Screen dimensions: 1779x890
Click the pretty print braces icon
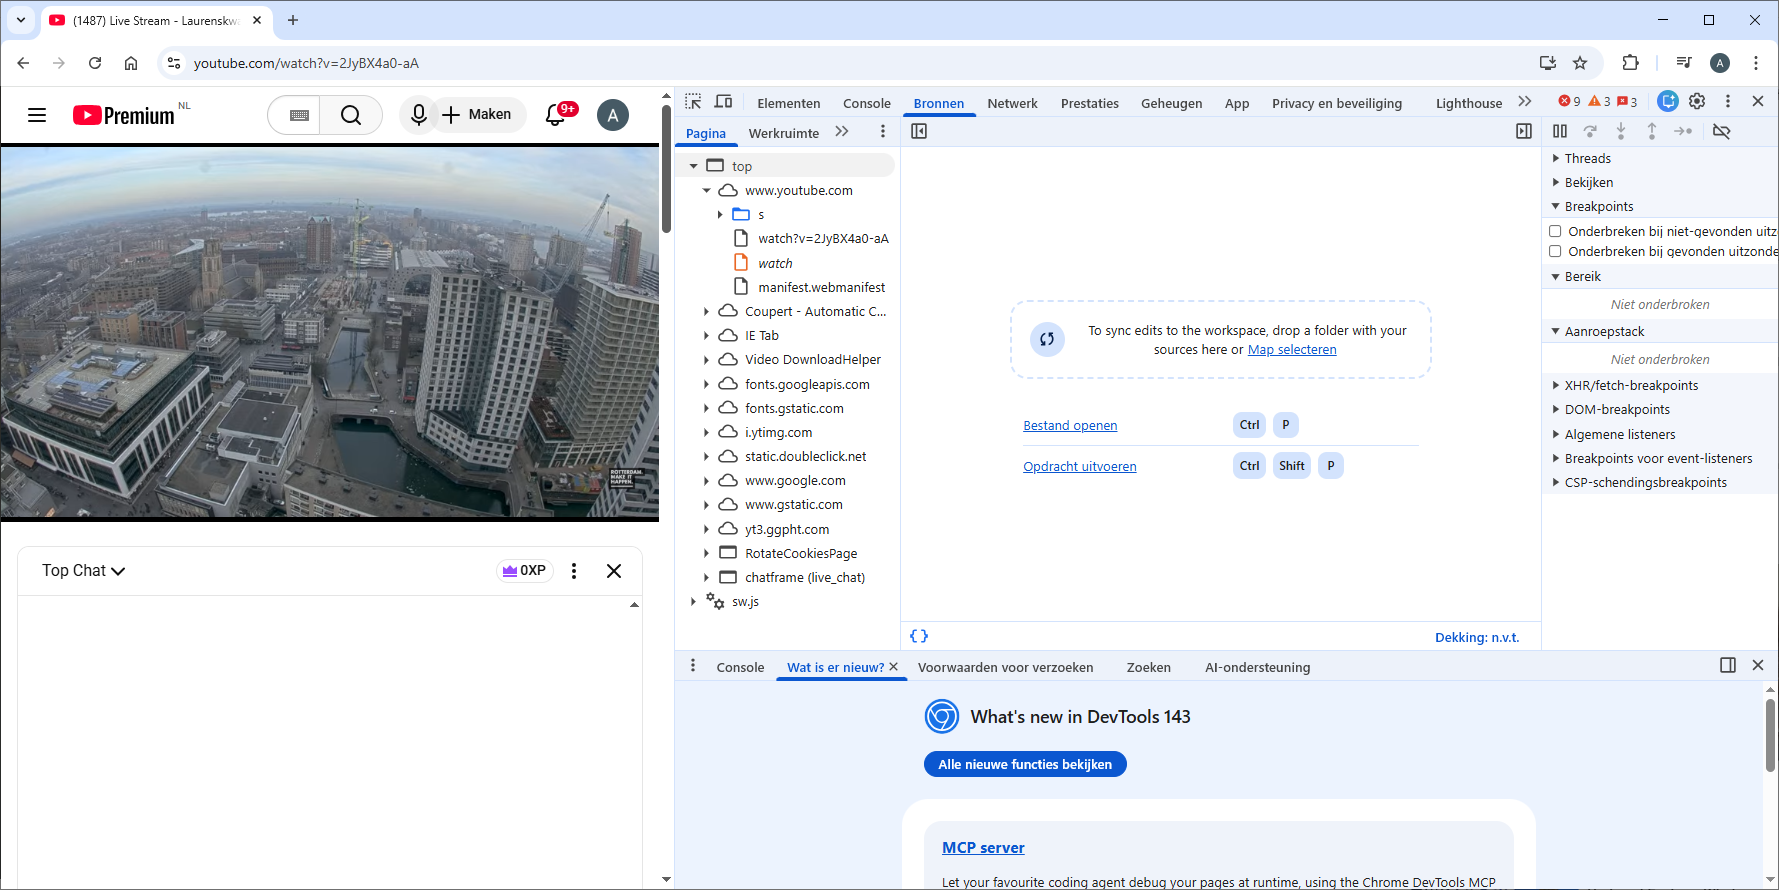point(919,636)
